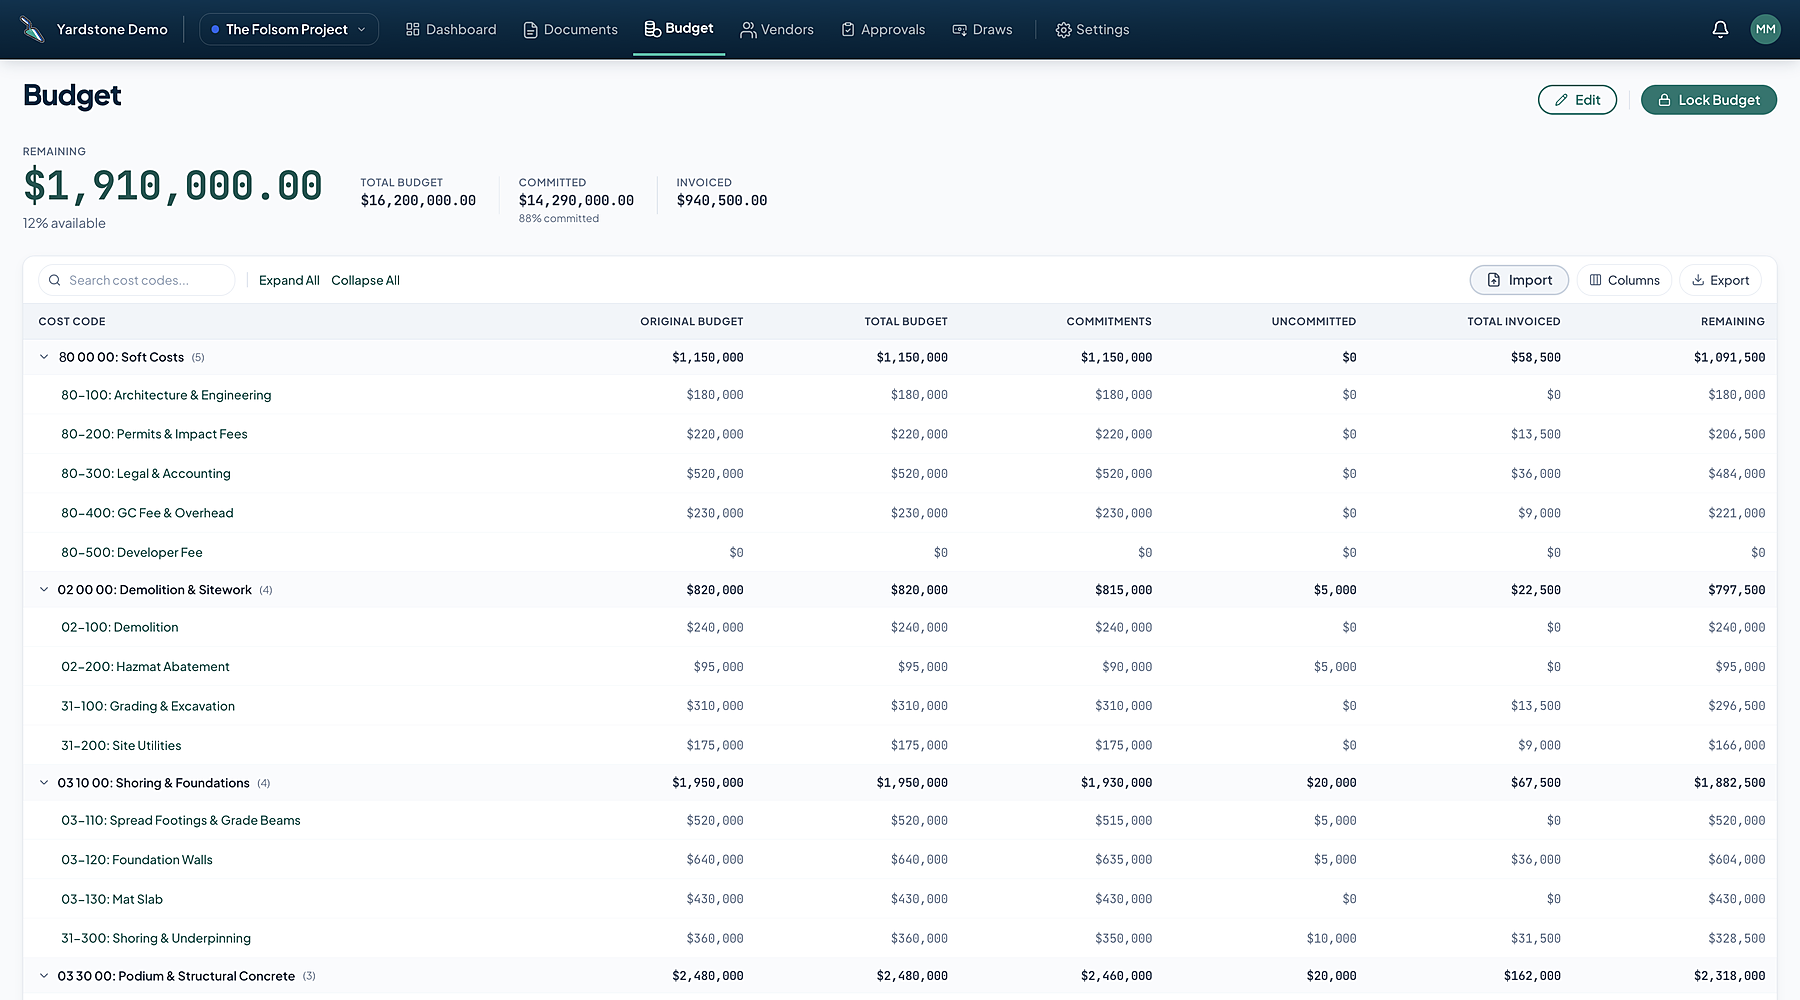The height and width of the screenshot is (1000, 1800).
Task: Focus the Search cost codes field
Action: pos(137,280)
